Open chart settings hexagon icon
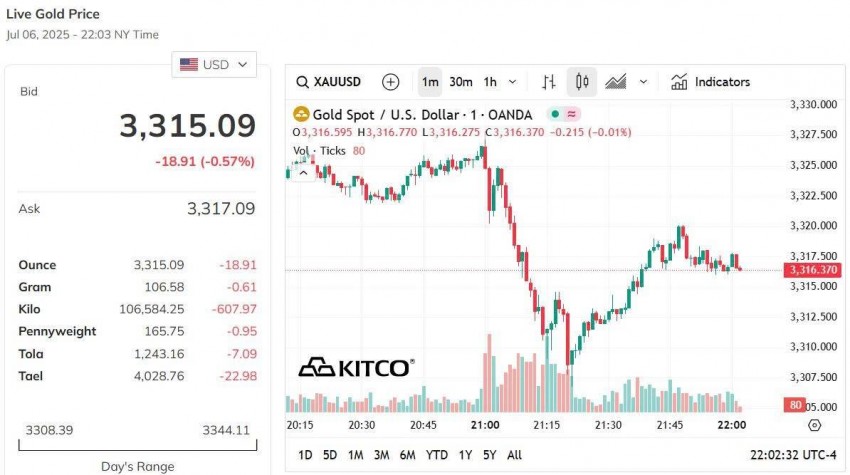Image resolution: width=850 pixels, height=475 pixels. (814, 425)
